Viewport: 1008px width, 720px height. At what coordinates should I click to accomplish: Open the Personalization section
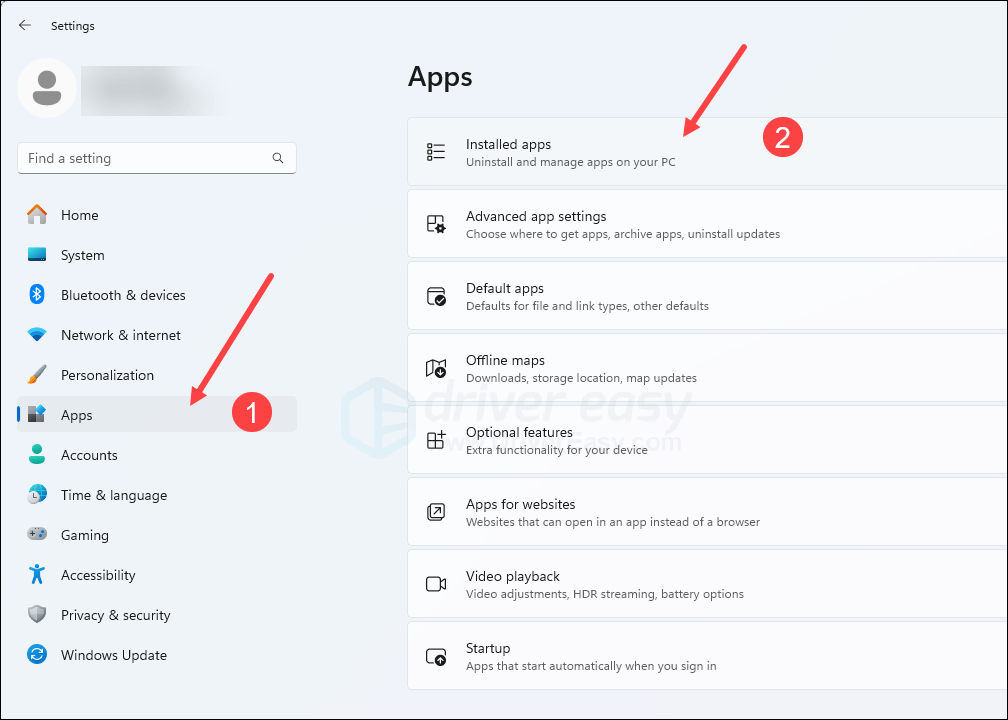point(107,375)
